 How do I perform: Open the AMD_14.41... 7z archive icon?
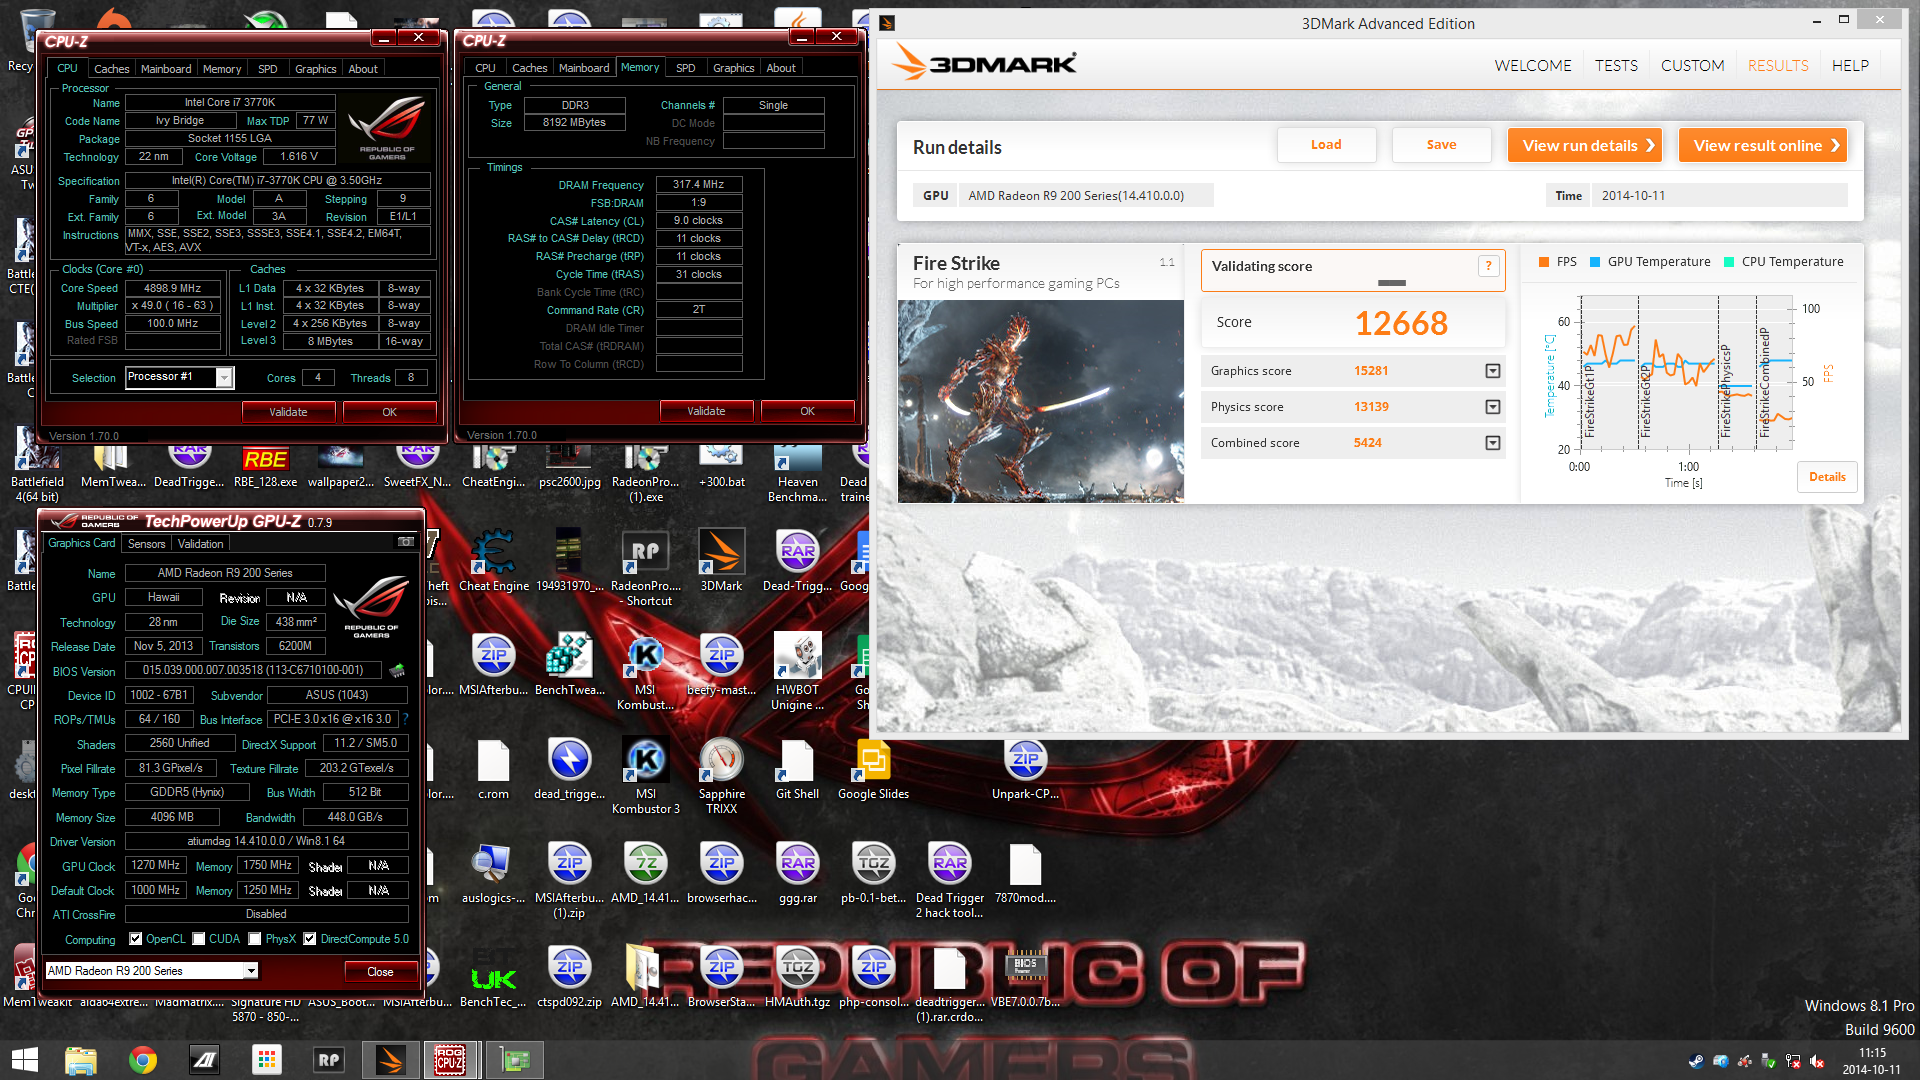[x=645, y=863]
